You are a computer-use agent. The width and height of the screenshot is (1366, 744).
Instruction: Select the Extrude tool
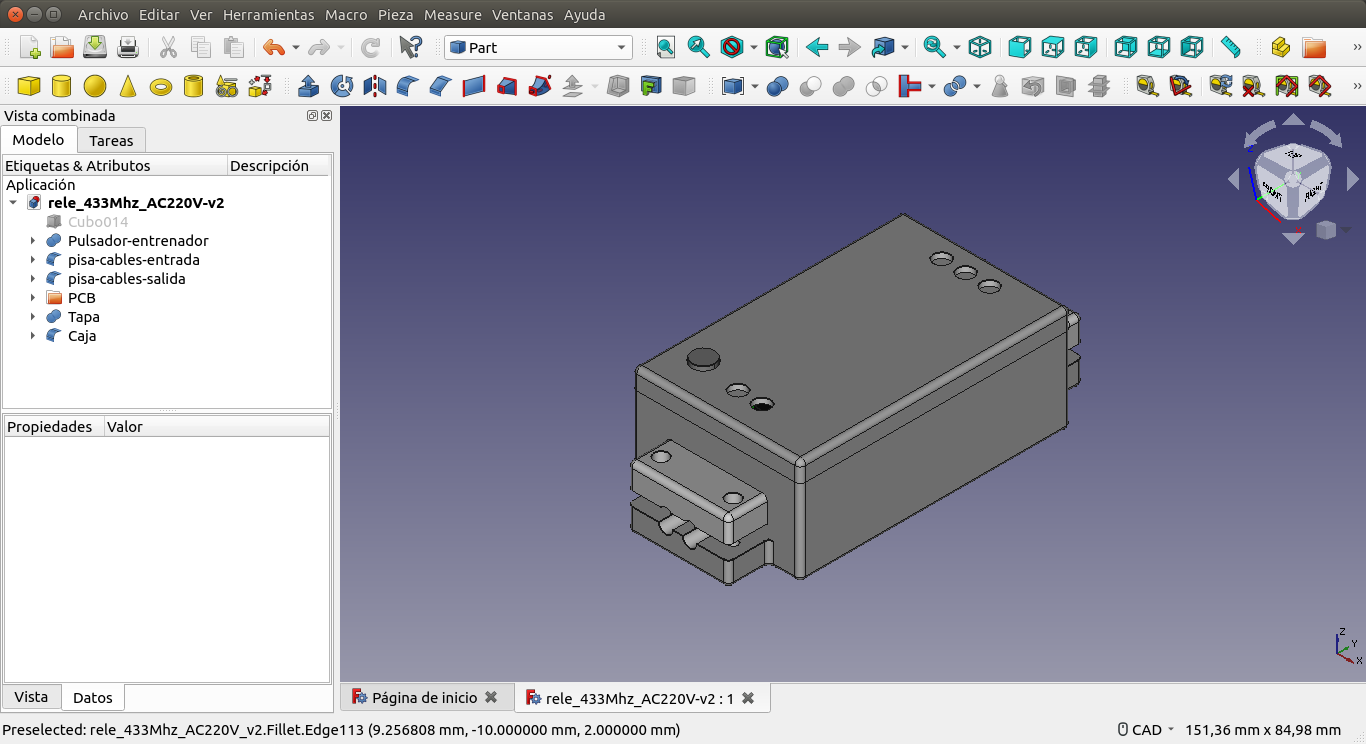[309, 86]
